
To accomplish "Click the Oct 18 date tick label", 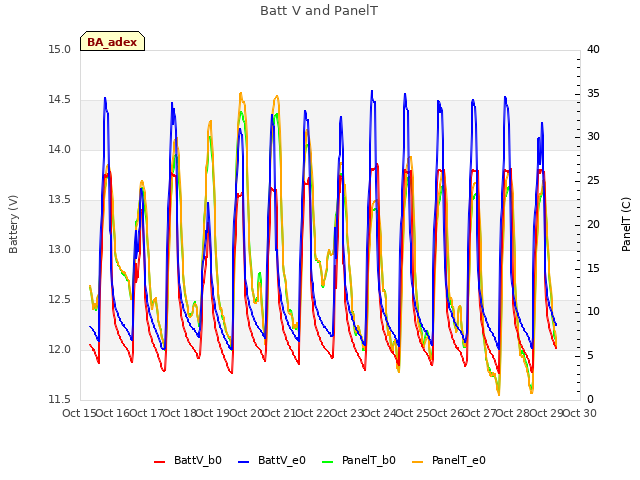I will point(180,414).
